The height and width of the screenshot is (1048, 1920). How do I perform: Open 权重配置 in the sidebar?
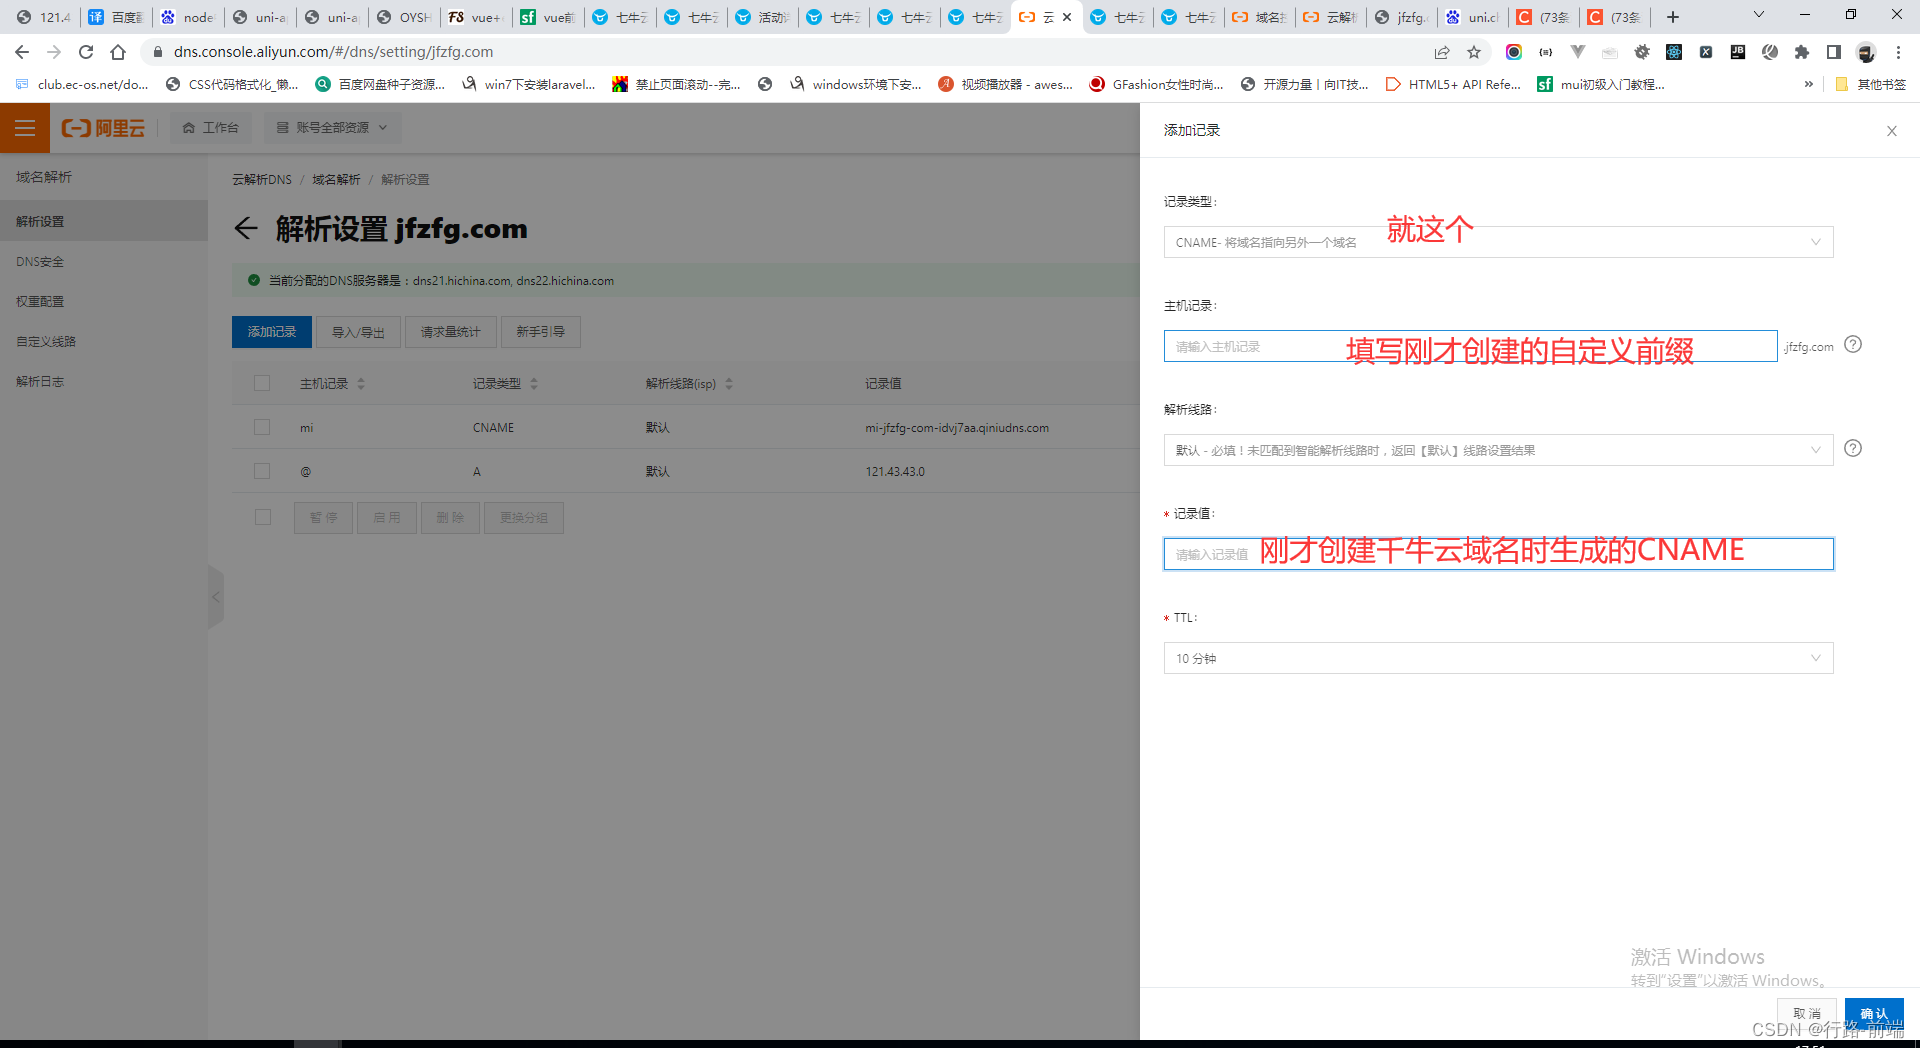click(104, 301)
